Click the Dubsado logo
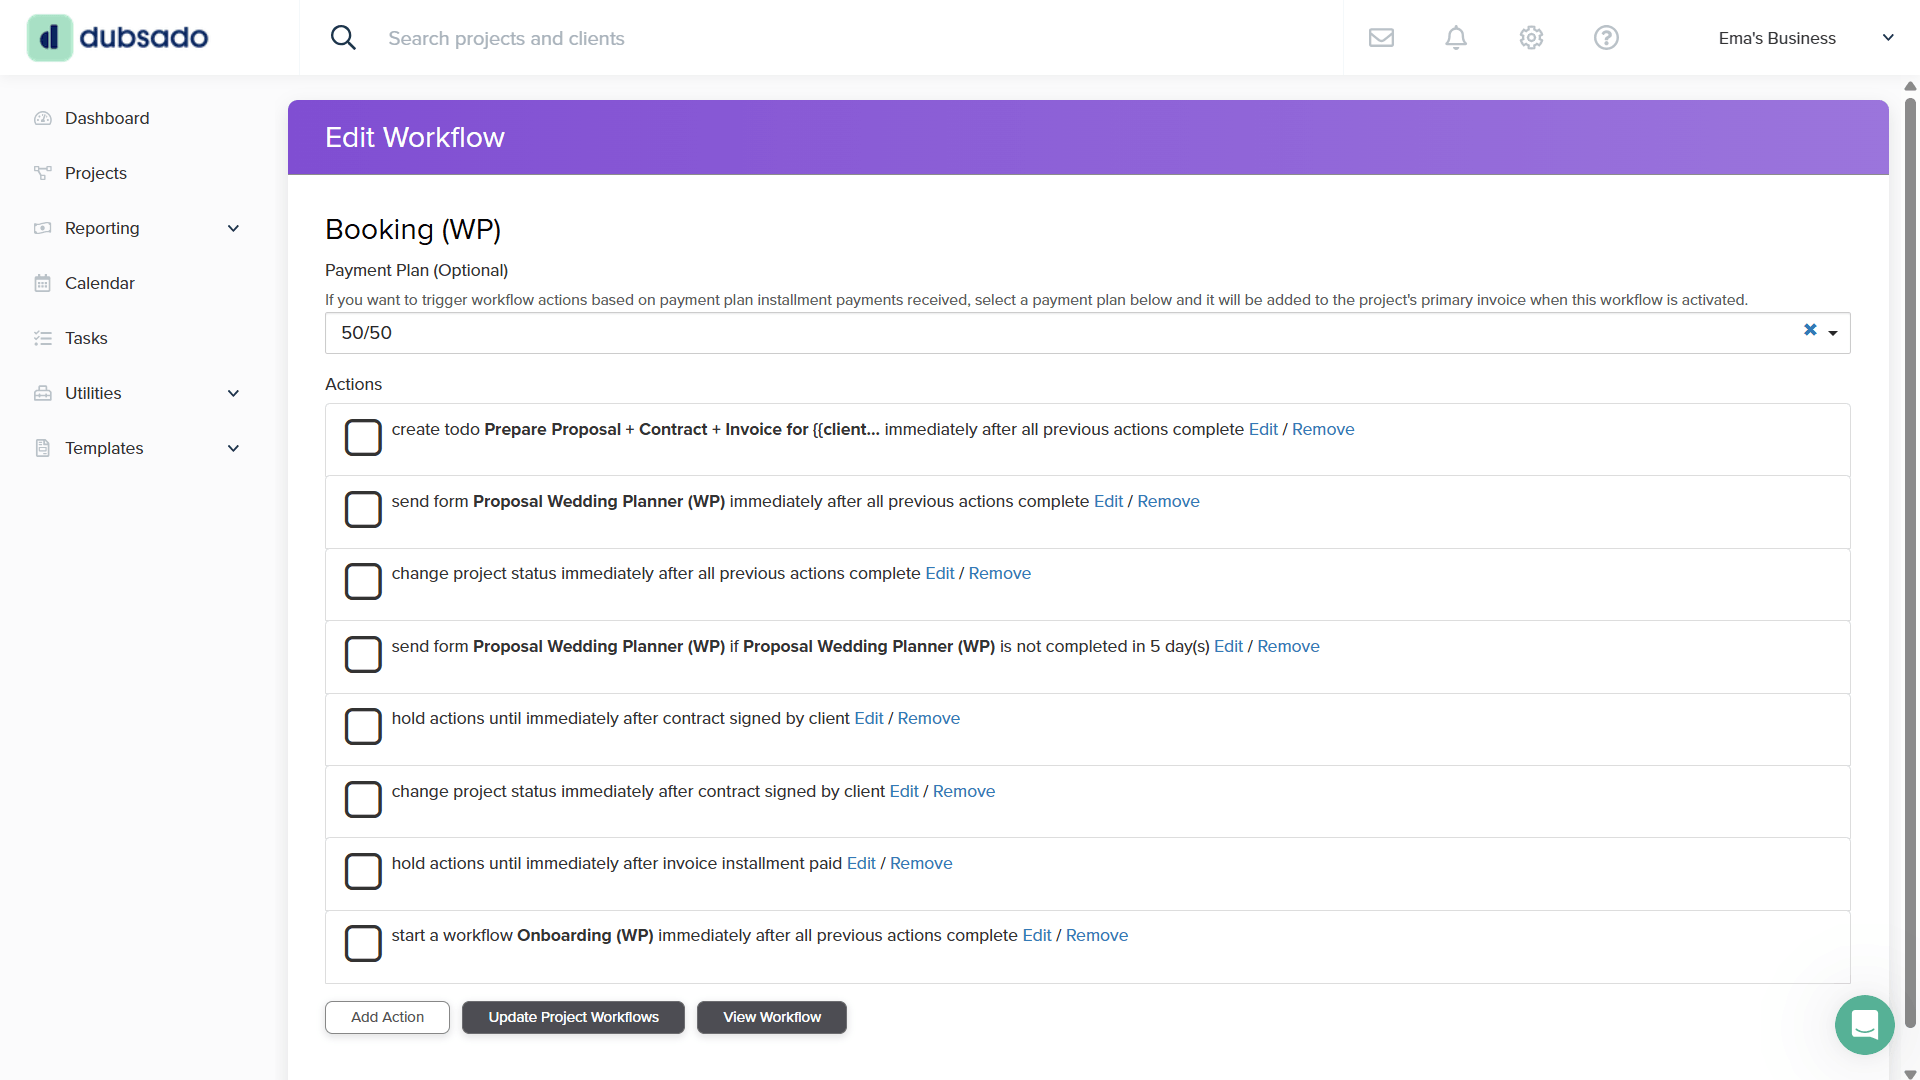Image resolution: width=1920 pixels, height=1080 pixels. pyautogui.click(x=117, y=37)
